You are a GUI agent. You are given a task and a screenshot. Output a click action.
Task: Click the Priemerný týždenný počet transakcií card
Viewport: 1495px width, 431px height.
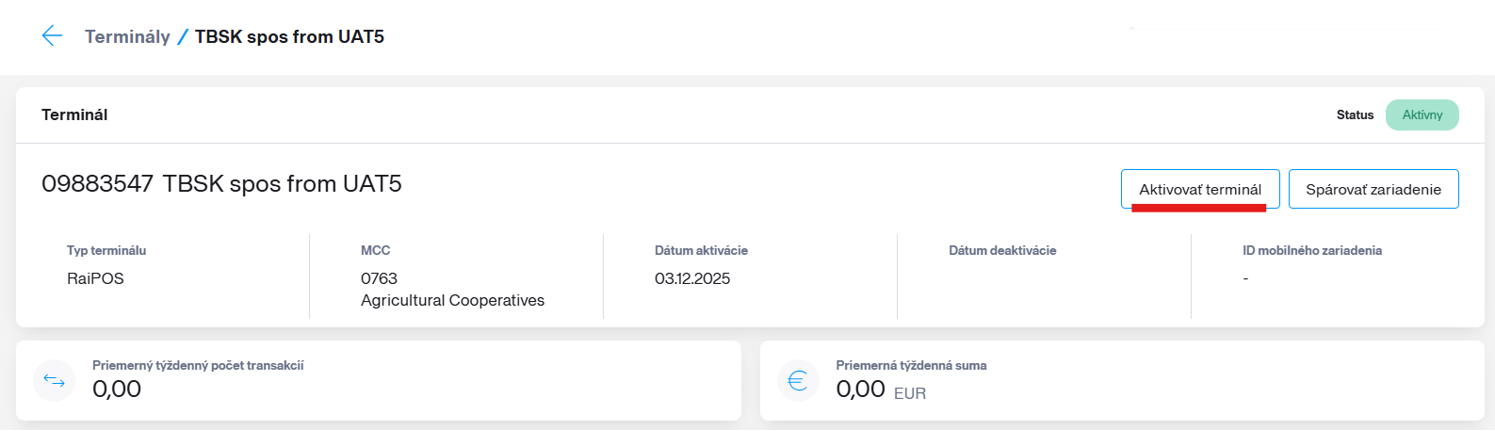tap(378, 381)
